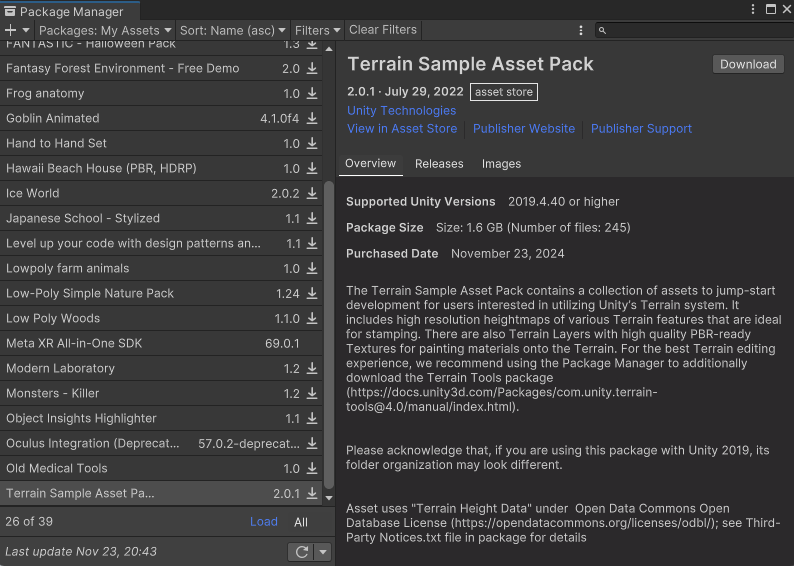This screenshot has width=794, height=566.
Task: Click the add package plus icon
Action: coord(11,30)
